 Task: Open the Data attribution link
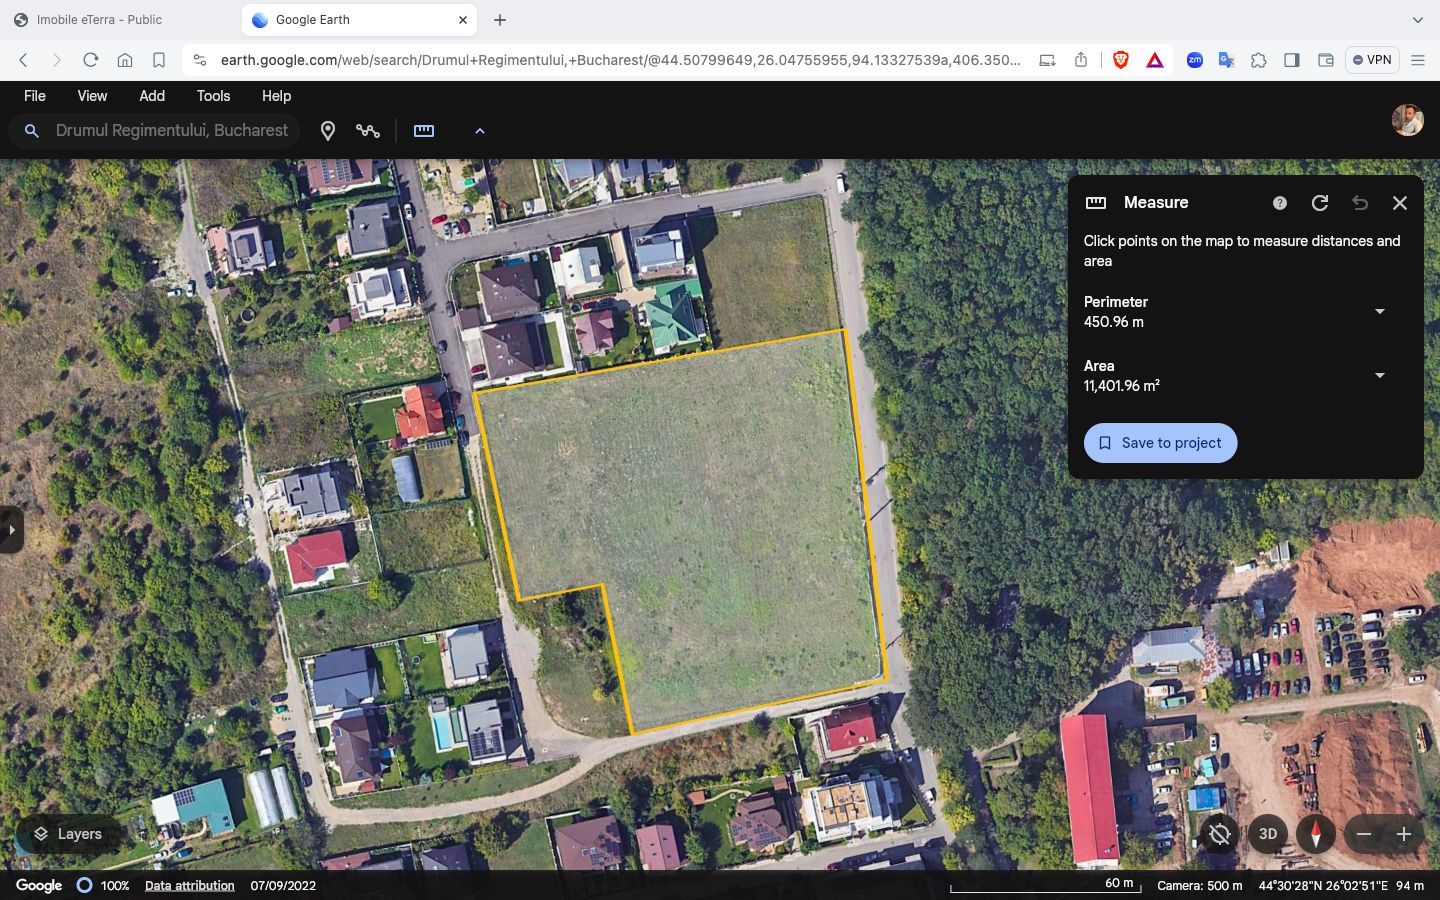[x=189, y=886]
